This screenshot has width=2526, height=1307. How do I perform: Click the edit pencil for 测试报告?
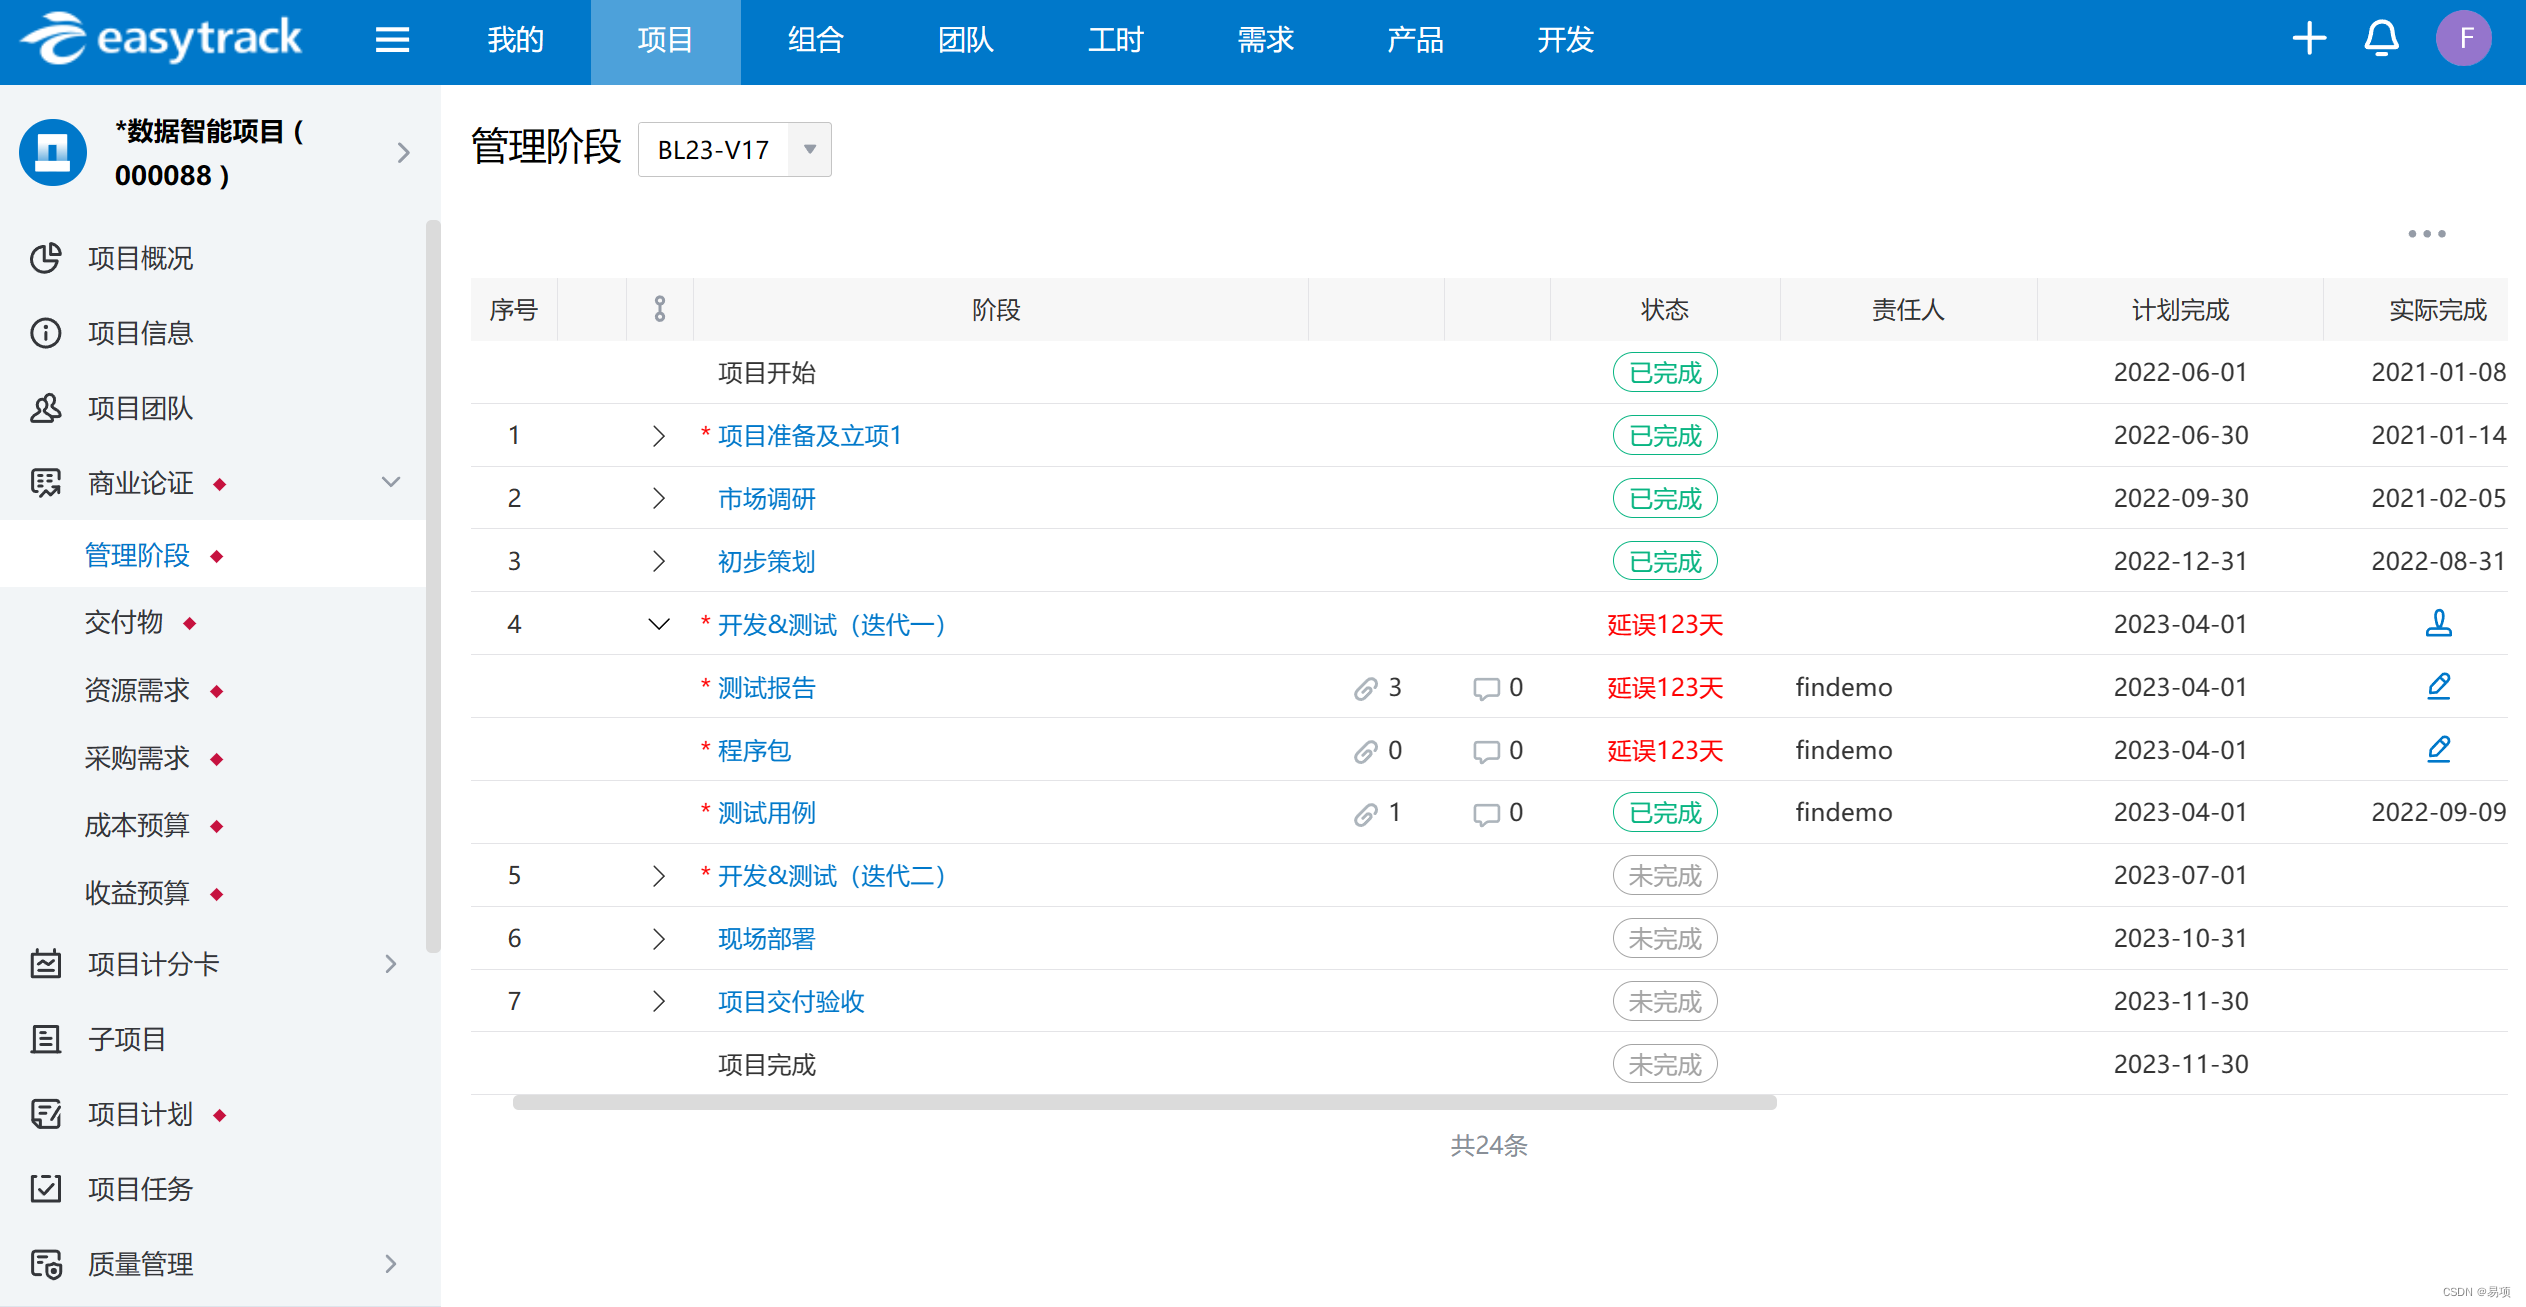pos(2438,686)
